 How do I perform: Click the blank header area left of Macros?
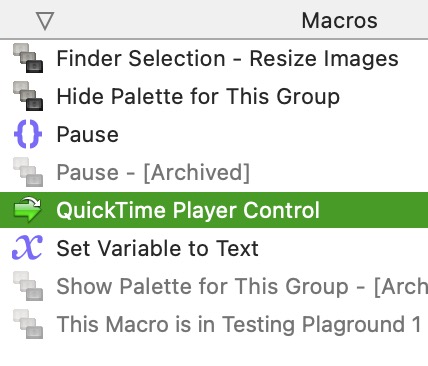(177, 20)
